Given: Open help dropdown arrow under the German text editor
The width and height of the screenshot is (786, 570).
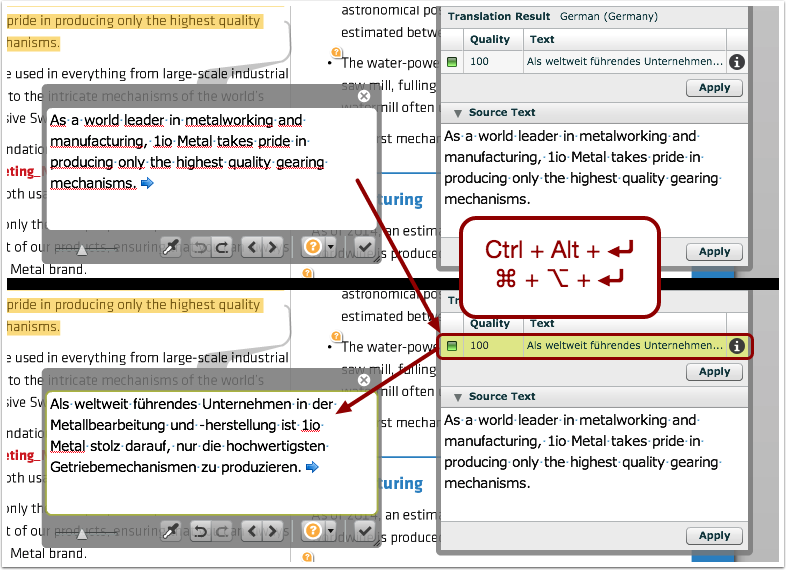Looking at the screenshot, I should pos(330,530).
